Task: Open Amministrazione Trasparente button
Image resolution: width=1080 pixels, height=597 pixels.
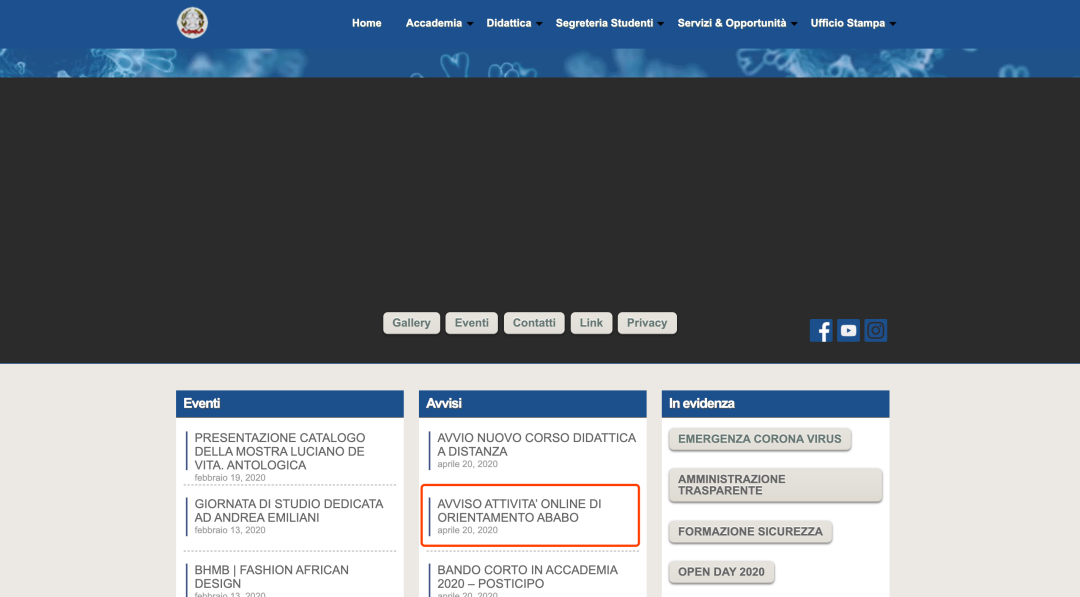Action: [775, 485]
